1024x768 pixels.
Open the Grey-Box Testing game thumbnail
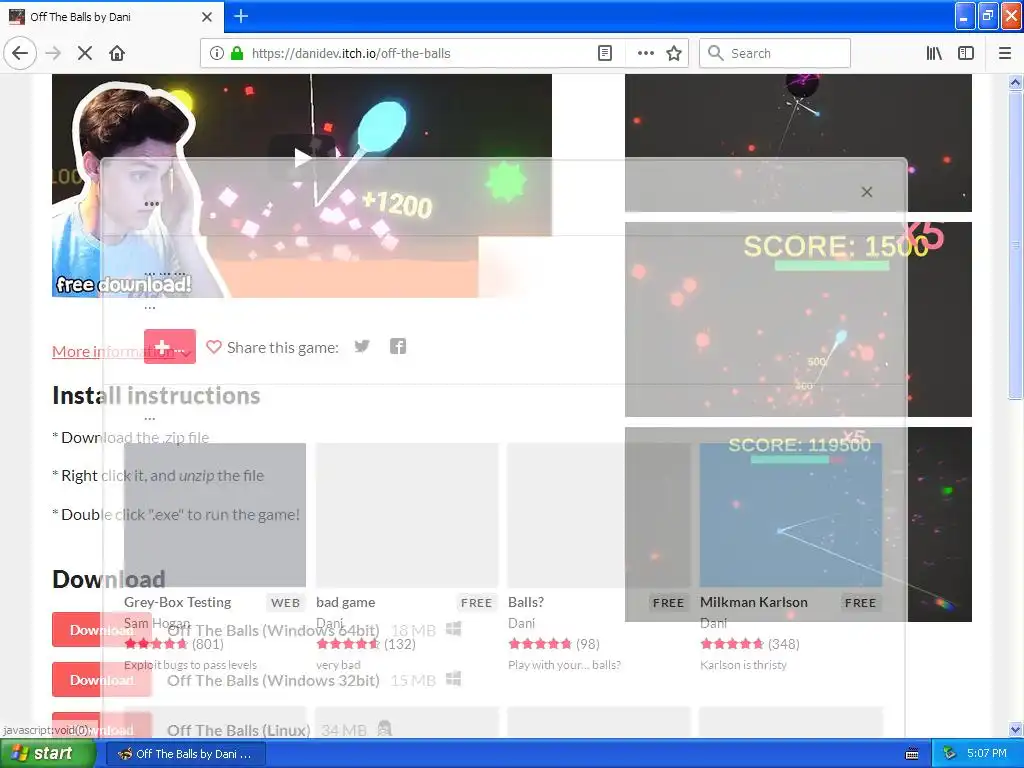(215, 515)
